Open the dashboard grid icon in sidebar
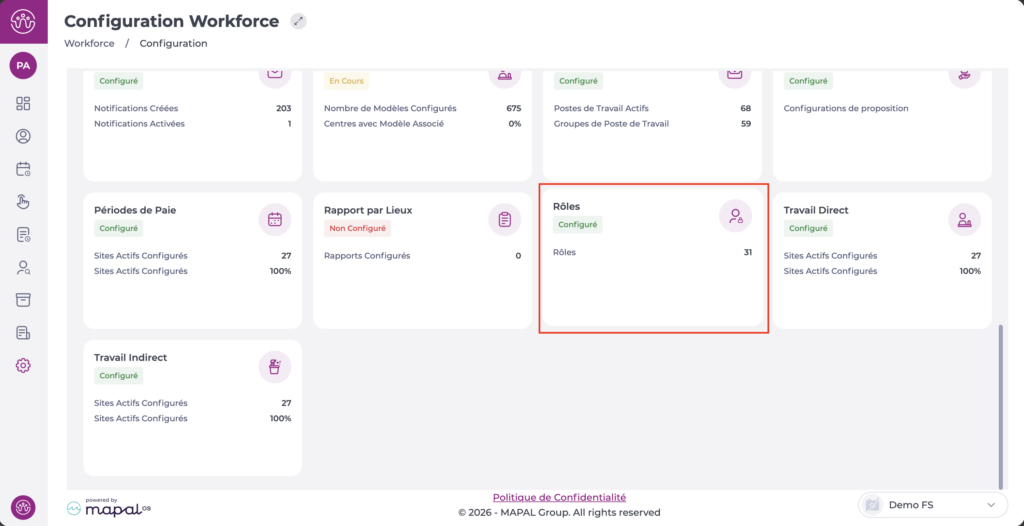1024x526 pixels. pos(23,103)
